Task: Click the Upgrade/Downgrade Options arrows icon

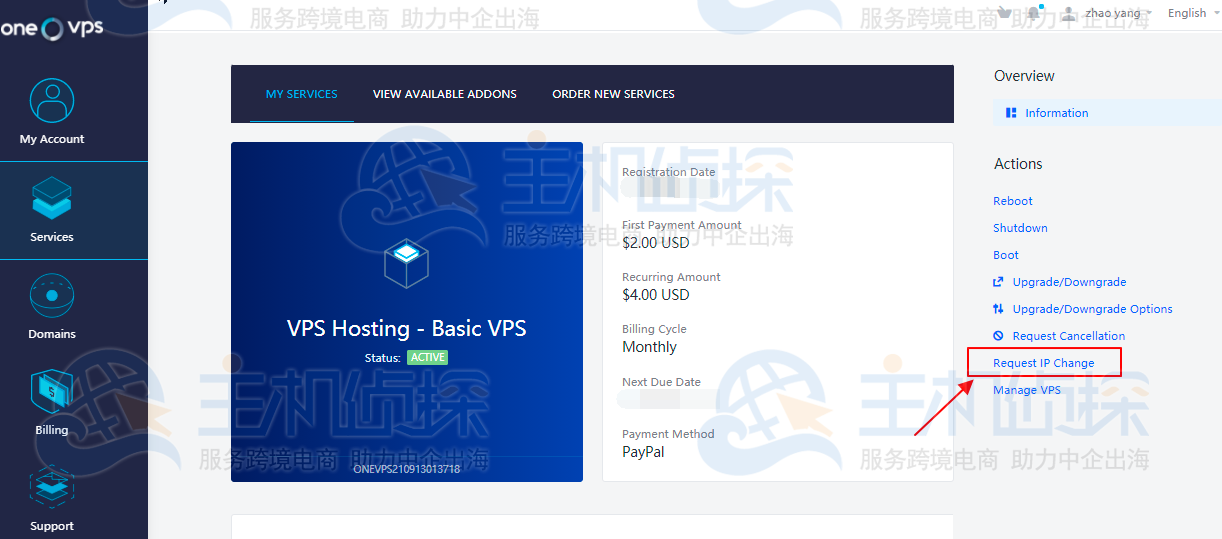Action: [998, 309]
